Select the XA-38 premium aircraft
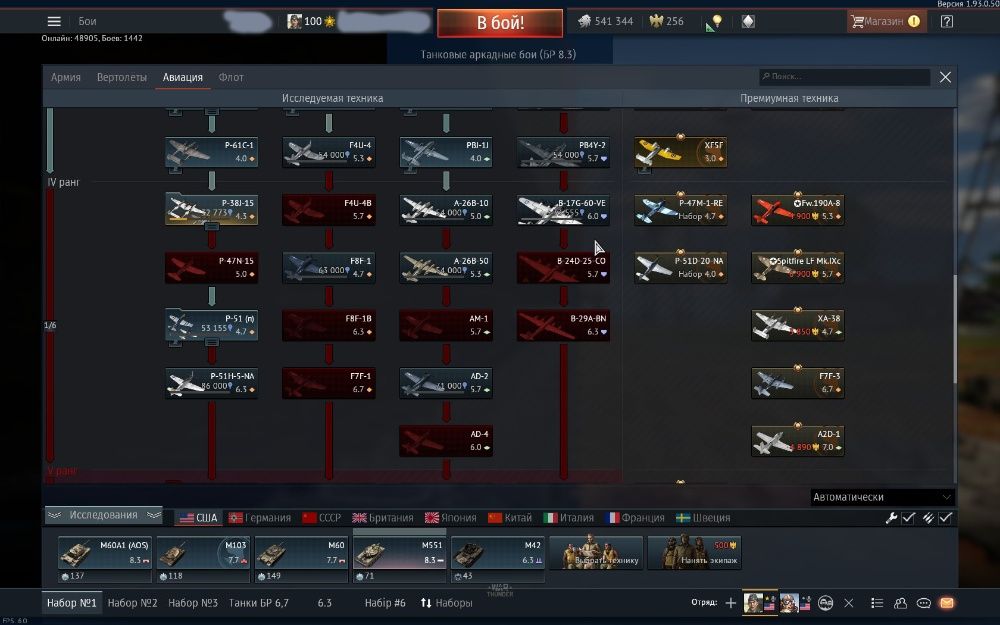Screen dimensions: 1000x625 [x=798, y=325]
